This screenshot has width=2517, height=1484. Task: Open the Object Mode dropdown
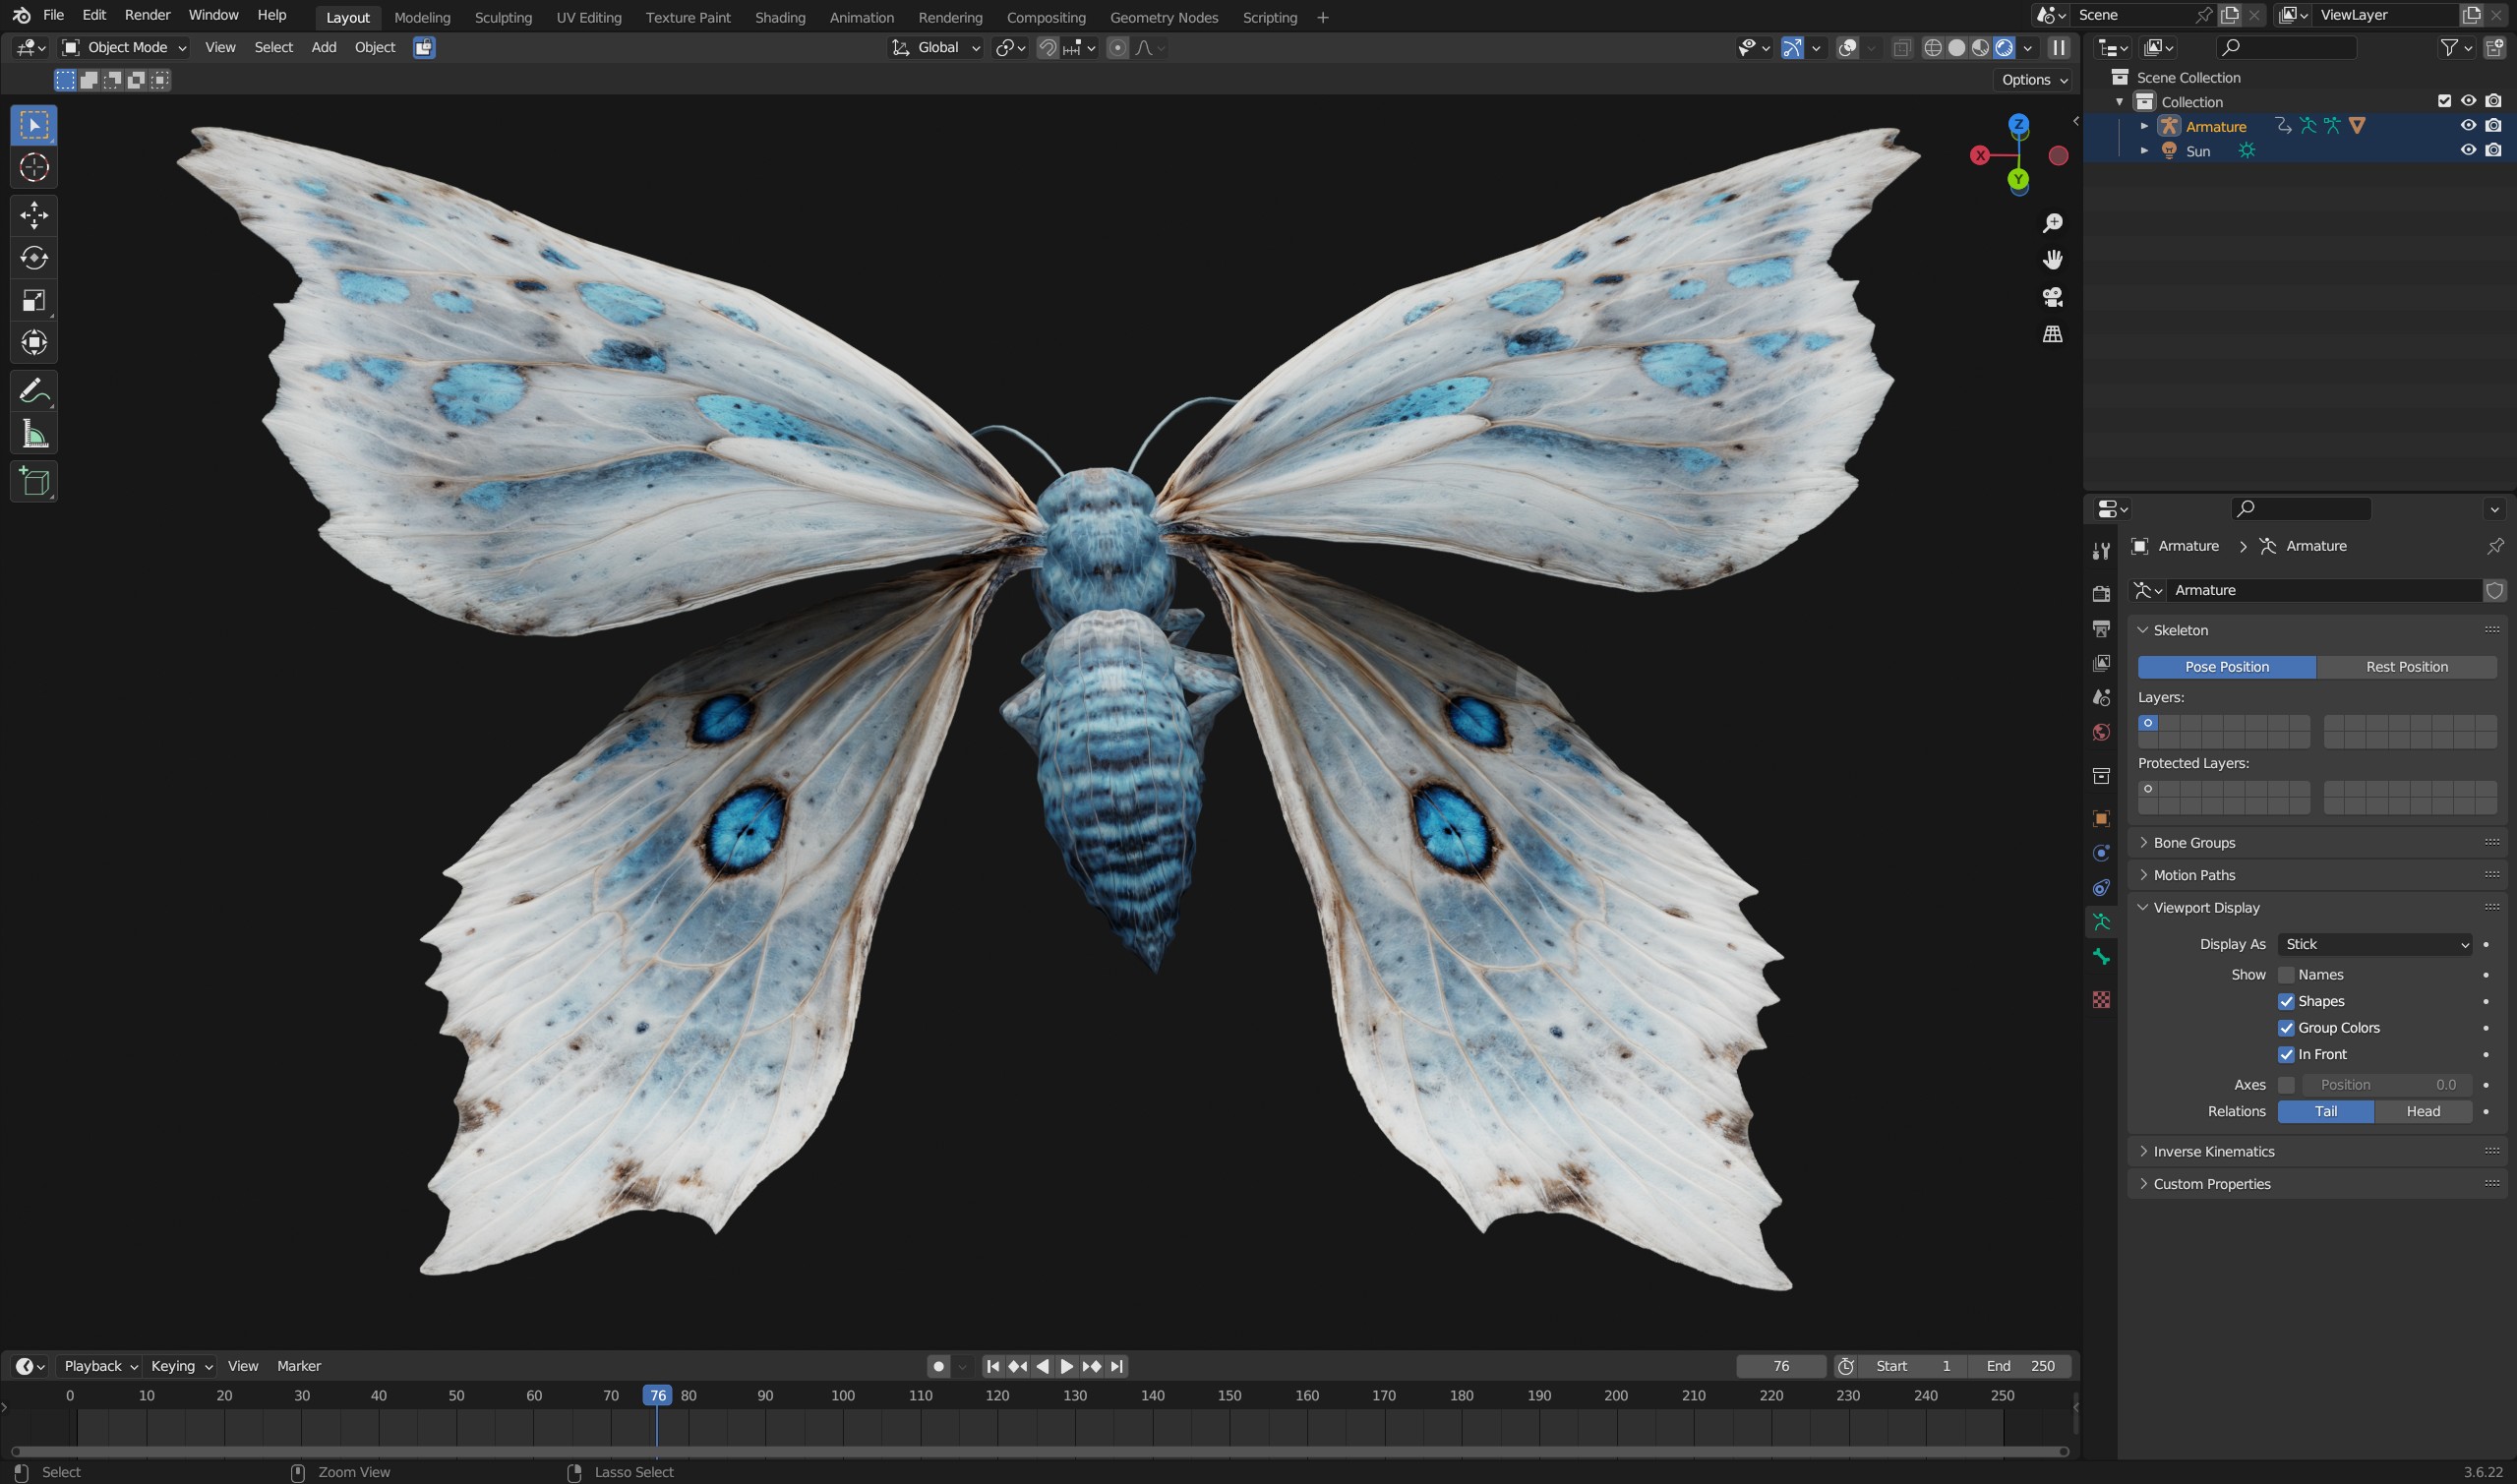tap(124, 47)
